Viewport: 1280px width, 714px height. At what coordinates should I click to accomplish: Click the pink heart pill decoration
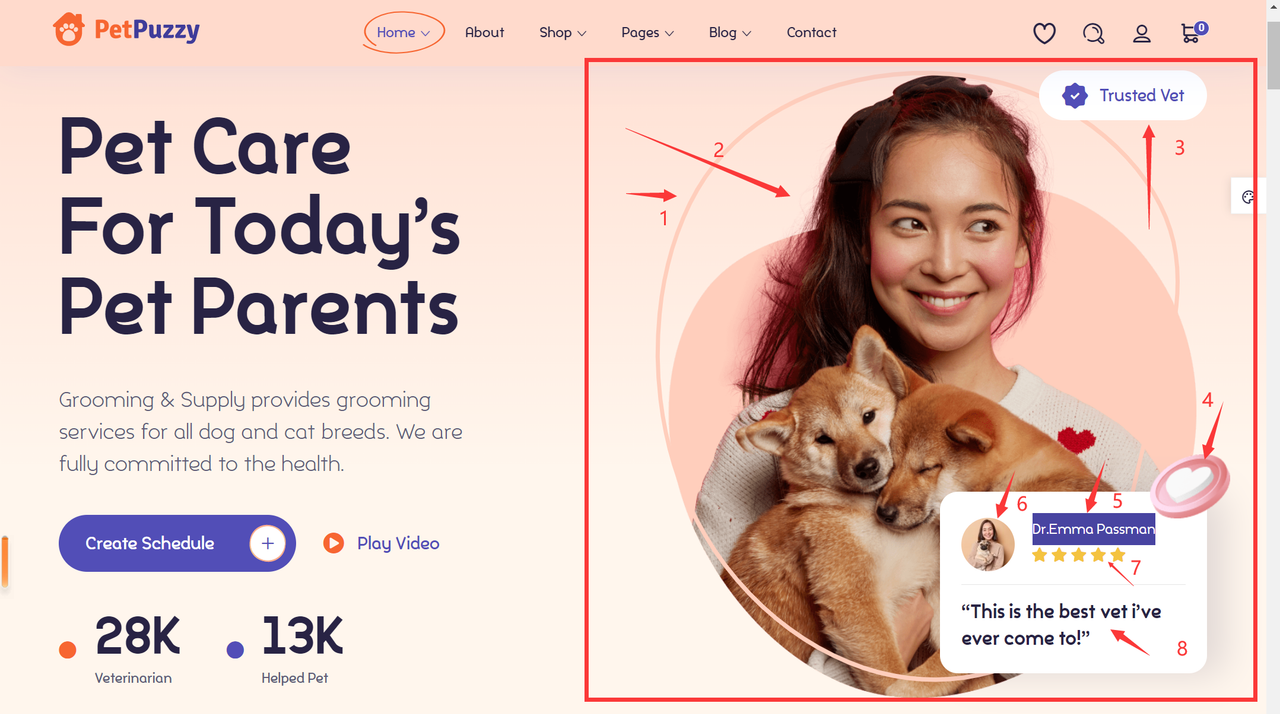click(x=1190, y=484)
